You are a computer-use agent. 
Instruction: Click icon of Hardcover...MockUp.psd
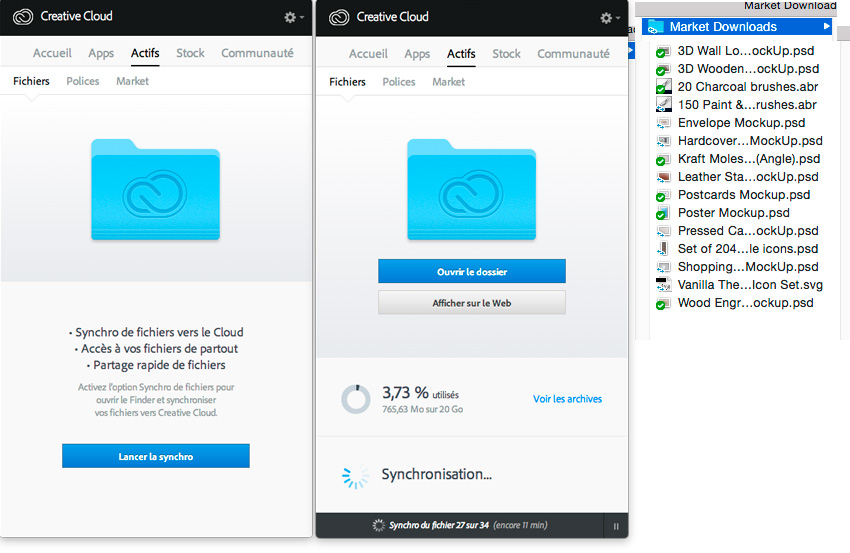pos(663,141)
